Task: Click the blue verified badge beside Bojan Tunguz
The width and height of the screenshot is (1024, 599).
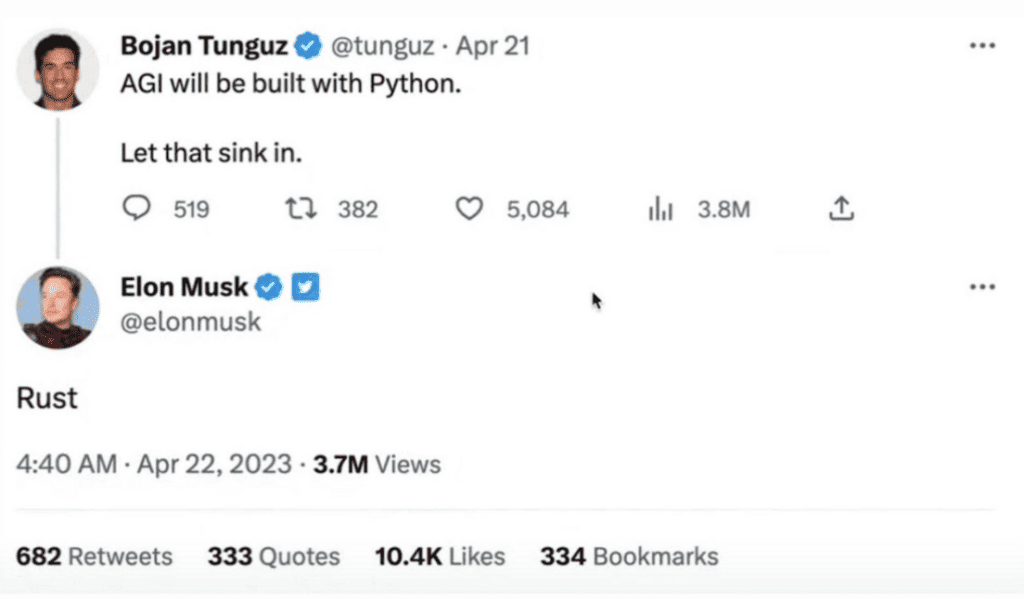Action: (x=308, y=45)
